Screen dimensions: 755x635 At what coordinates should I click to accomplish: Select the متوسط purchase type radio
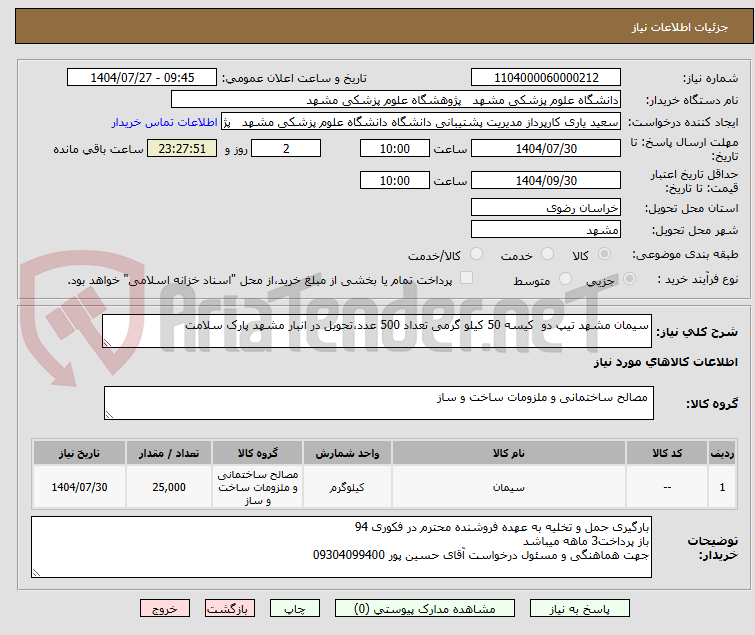(565, 279)
